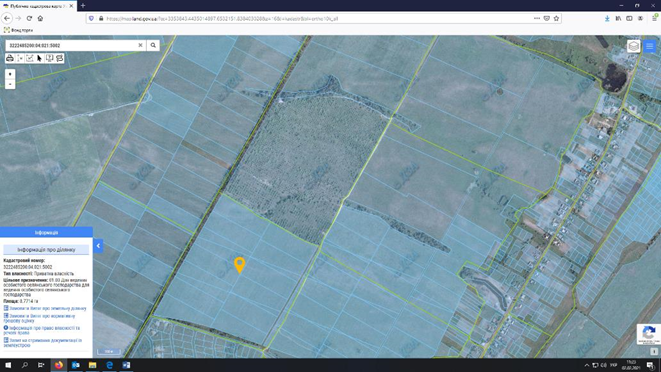
Task: Open Task View on taskbar
Action: pos(41,365)
